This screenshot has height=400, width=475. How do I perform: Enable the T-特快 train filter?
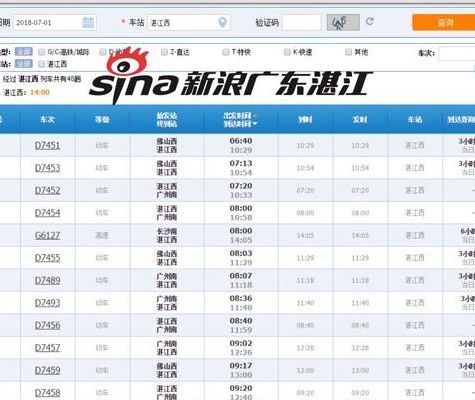tap(226, 52)
